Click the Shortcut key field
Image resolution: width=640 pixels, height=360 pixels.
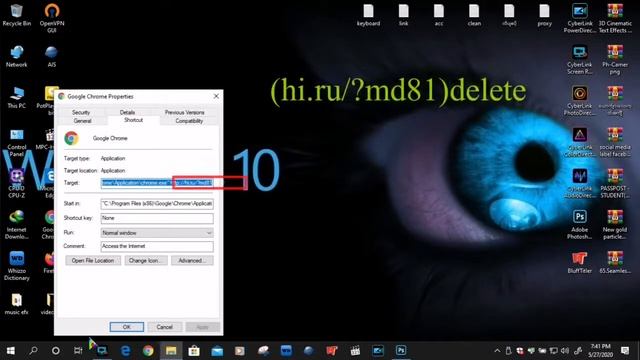pos(157,218)
